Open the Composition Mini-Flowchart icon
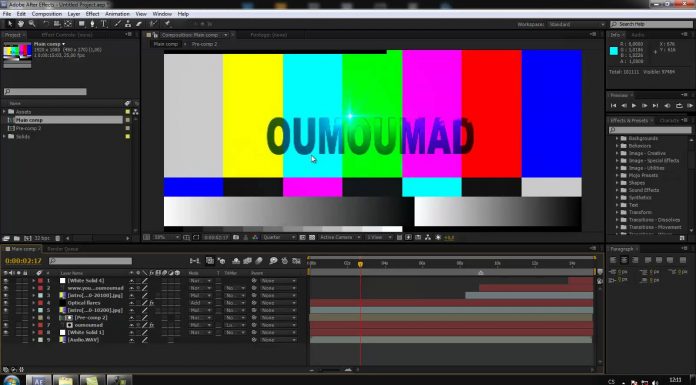This screenshot has width=696, height=385. (194, 261)
